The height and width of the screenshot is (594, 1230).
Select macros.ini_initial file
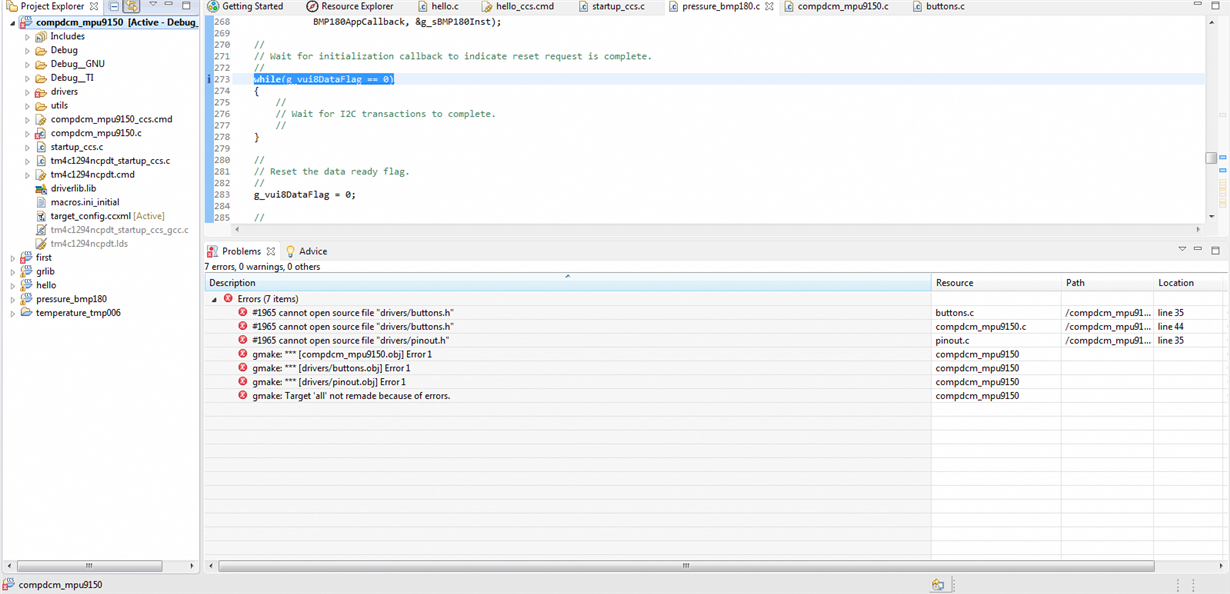pos(85,202)
